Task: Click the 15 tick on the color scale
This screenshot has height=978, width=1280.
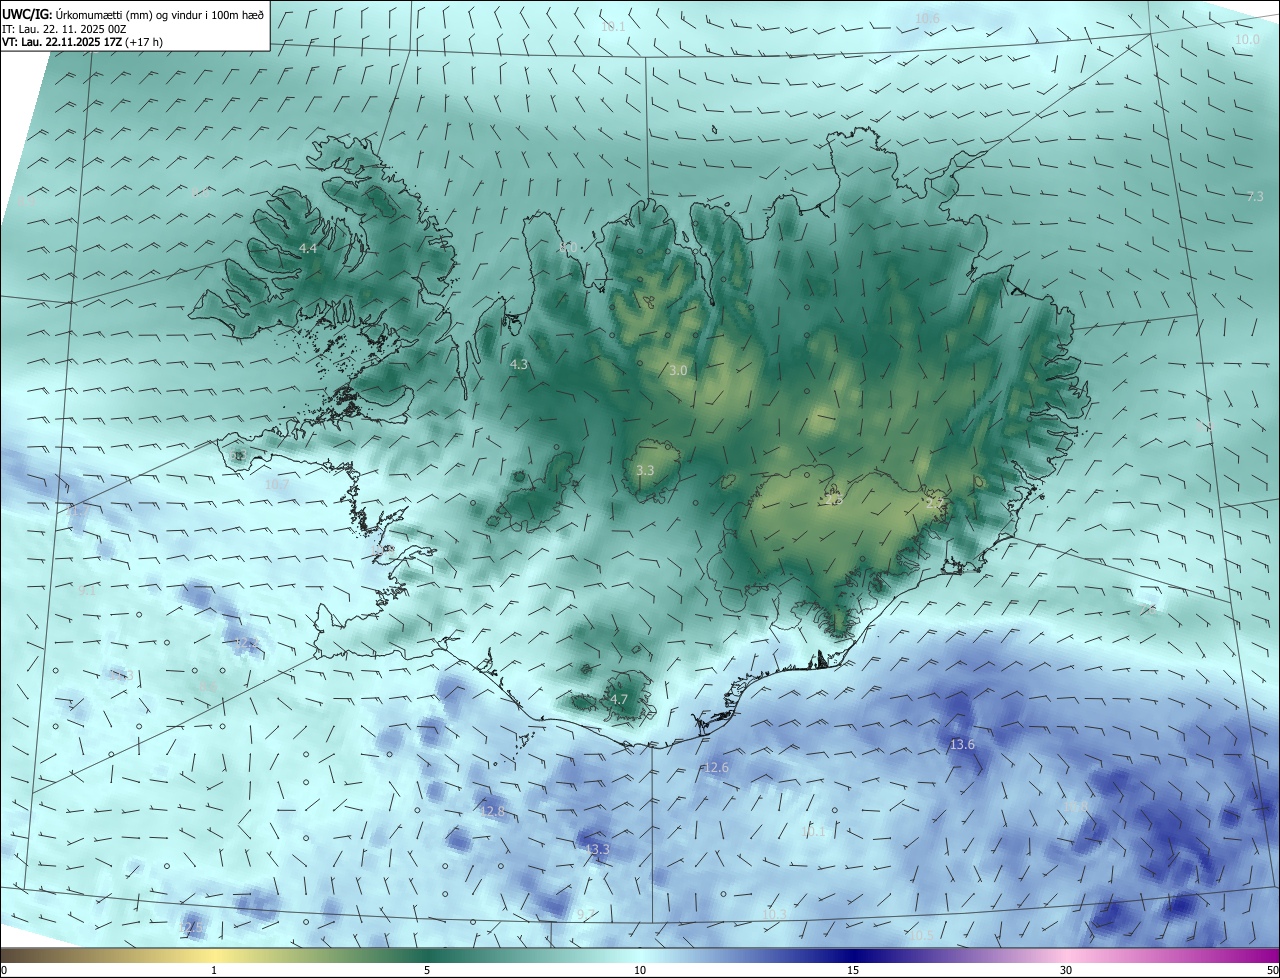Action: coord(853,970)
